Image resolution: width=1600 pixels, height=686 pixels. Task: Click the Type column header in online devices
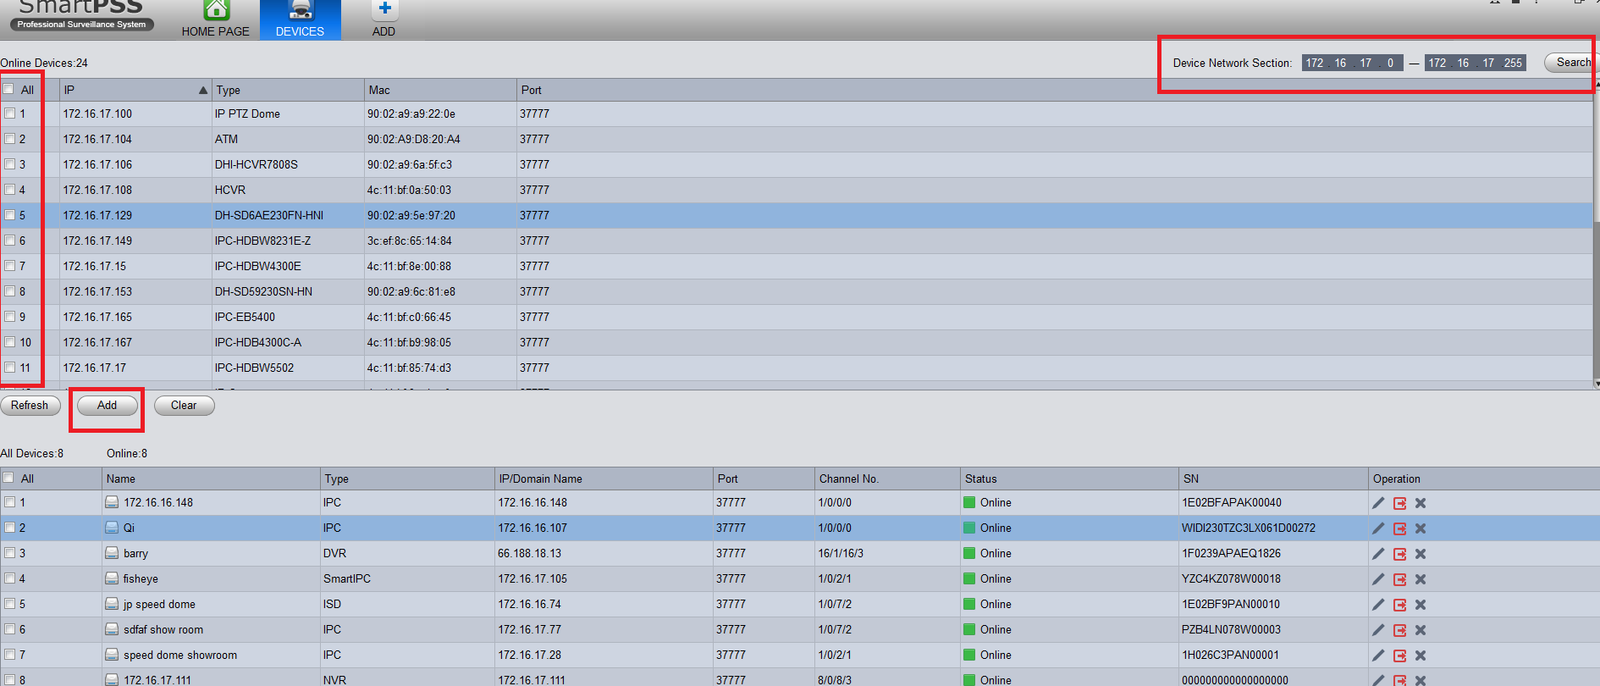pyautogui.click(x=288, y=90)
